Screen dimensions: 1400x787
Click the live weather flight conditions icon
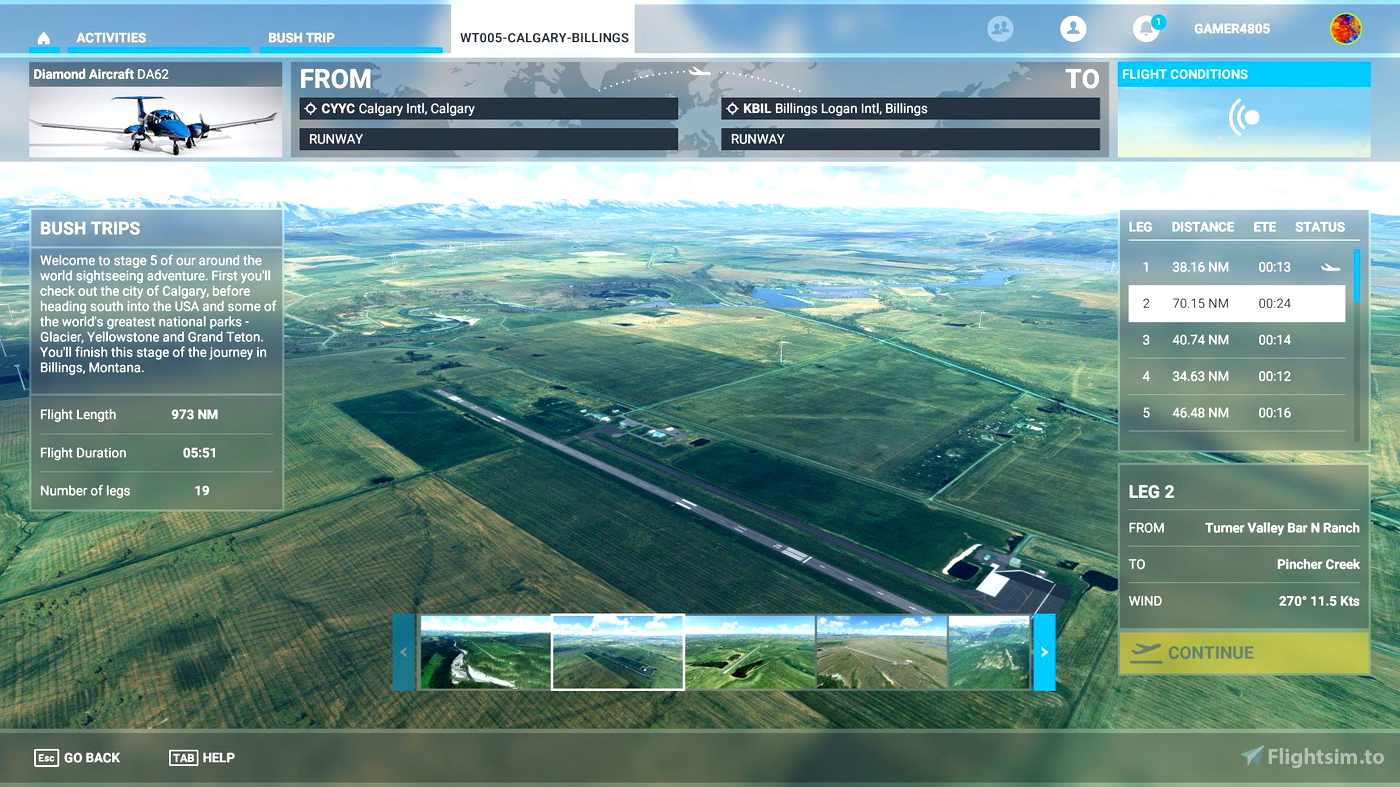1244,117
